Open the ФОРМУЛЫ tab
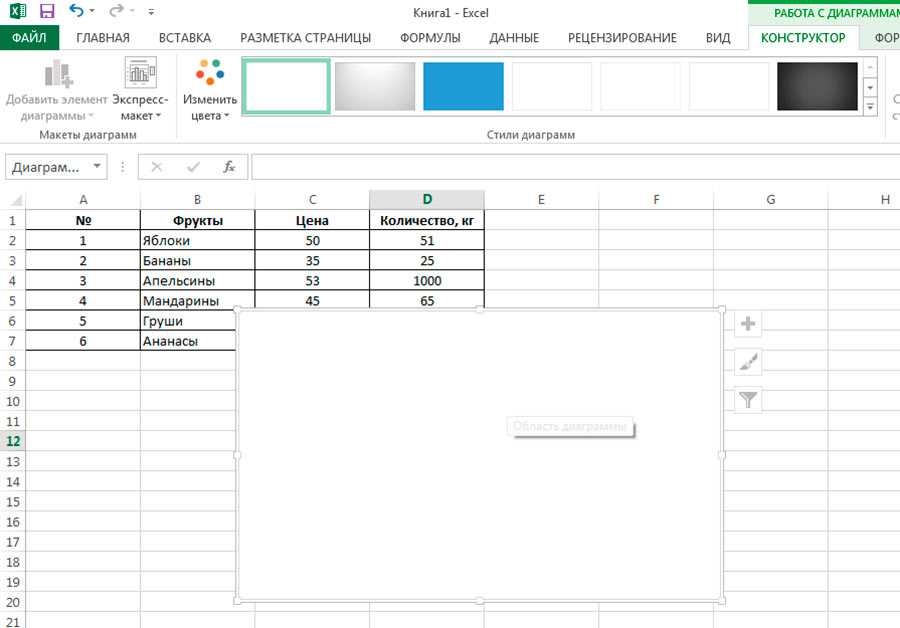This screenshot has height=628, width=900. [x=430, y=38]
